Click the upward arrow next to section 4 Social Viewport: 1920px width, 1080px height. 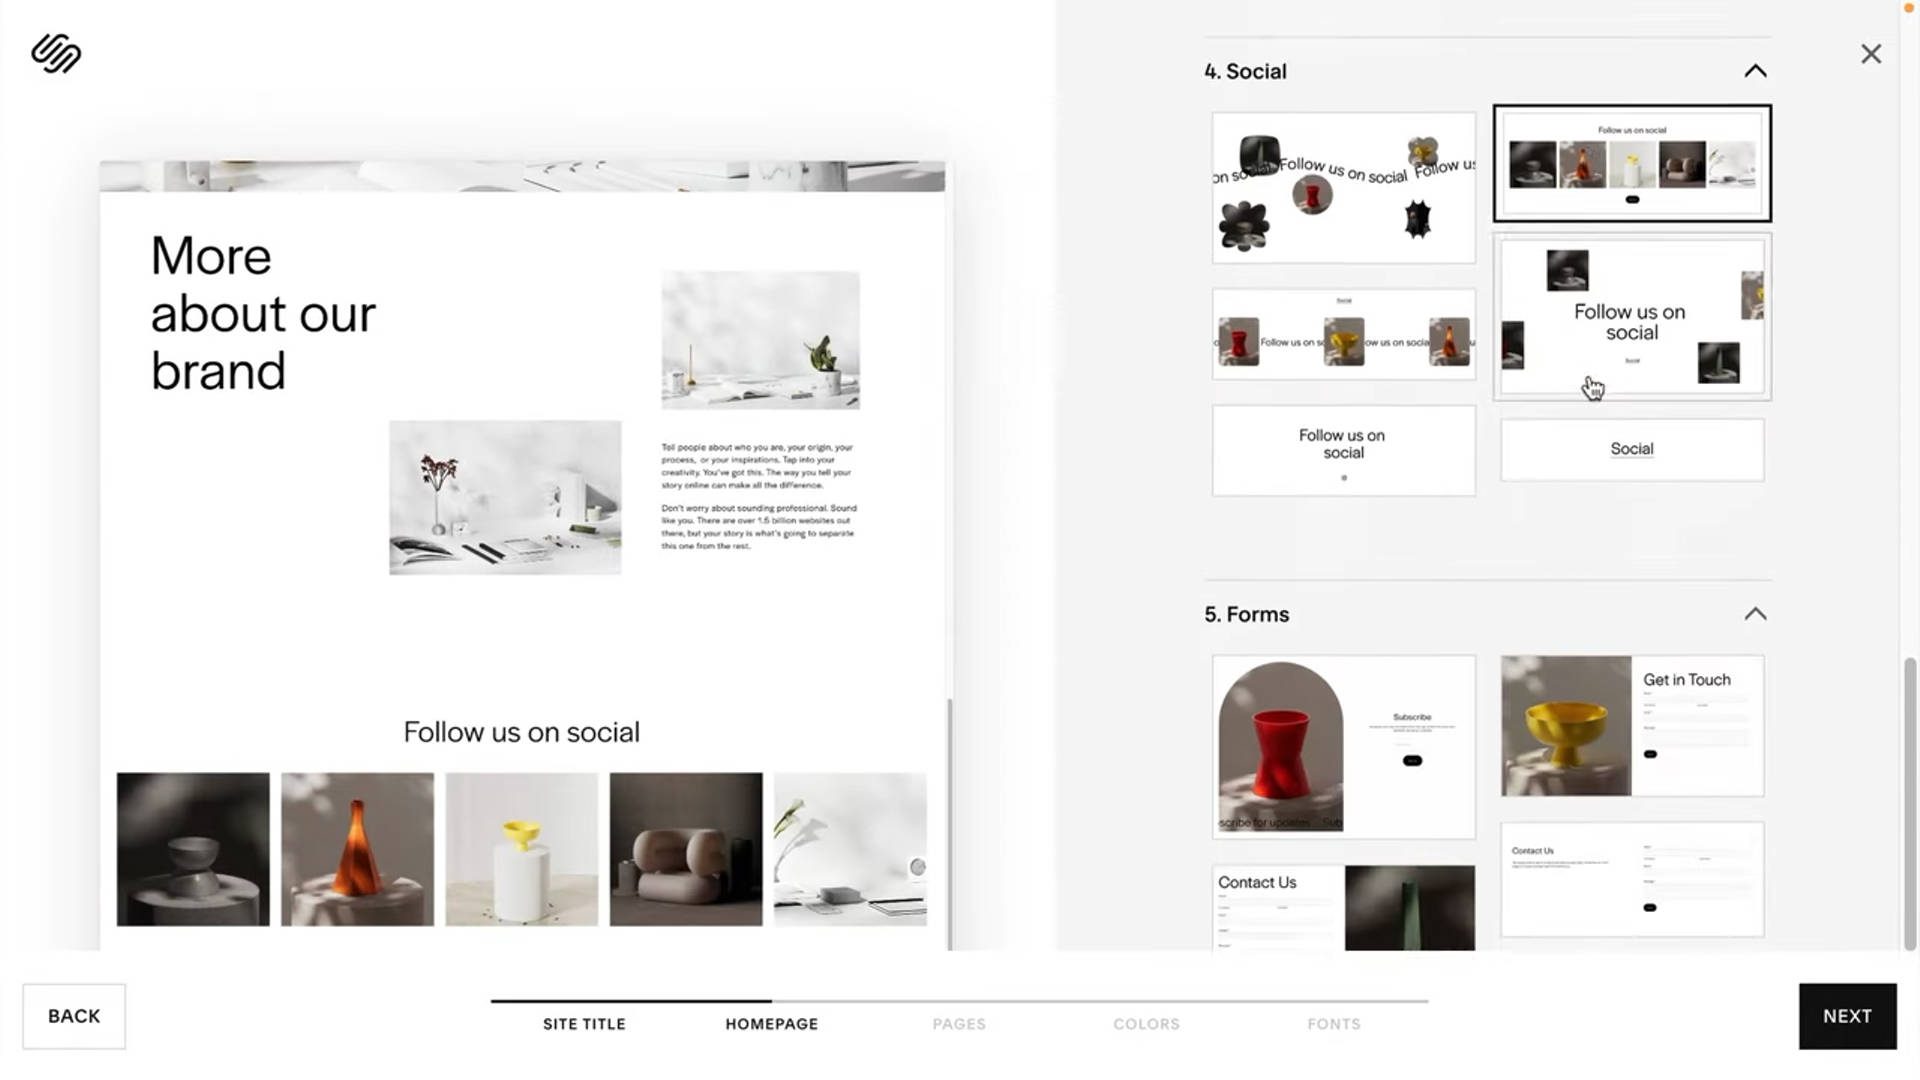[1755, 70]
